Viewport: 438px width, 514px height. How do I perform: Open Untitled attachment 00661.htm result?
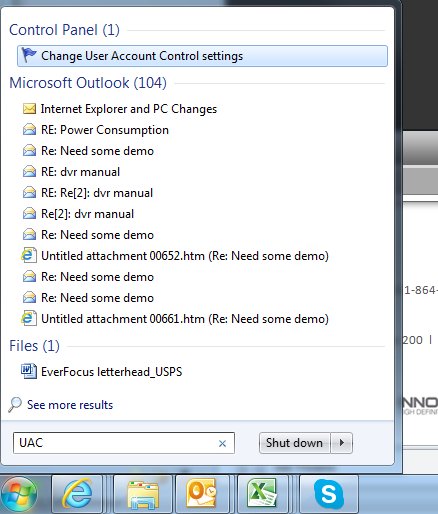point(185,319)
